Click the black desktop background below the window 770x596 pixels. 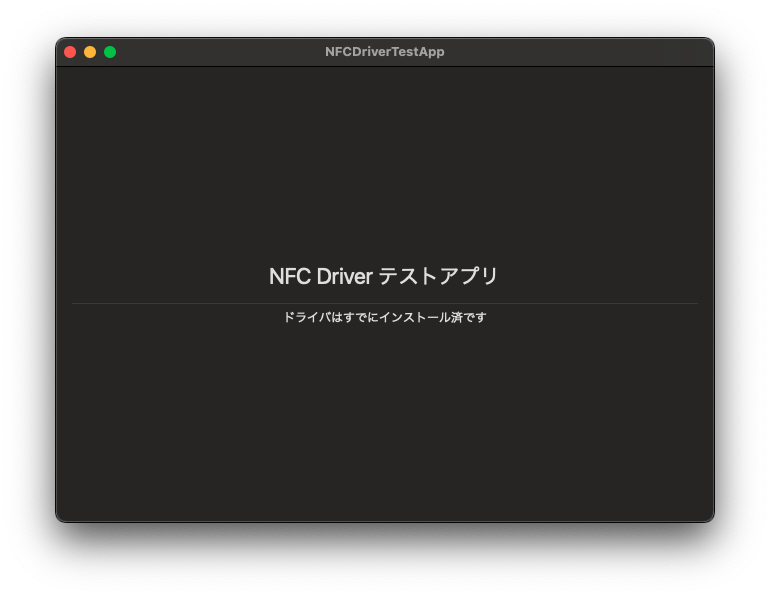384,560
